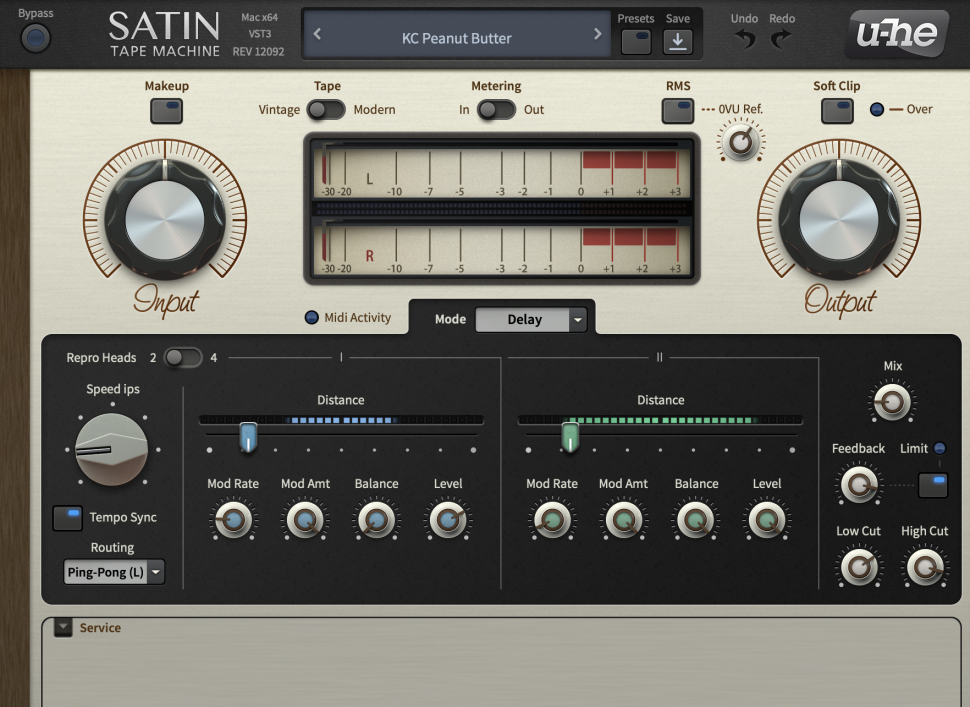Screen dimensions: 970x707
Task: Open the Routing Ping-Pong (L) dropdown
Action: click(x=114, y=573)
